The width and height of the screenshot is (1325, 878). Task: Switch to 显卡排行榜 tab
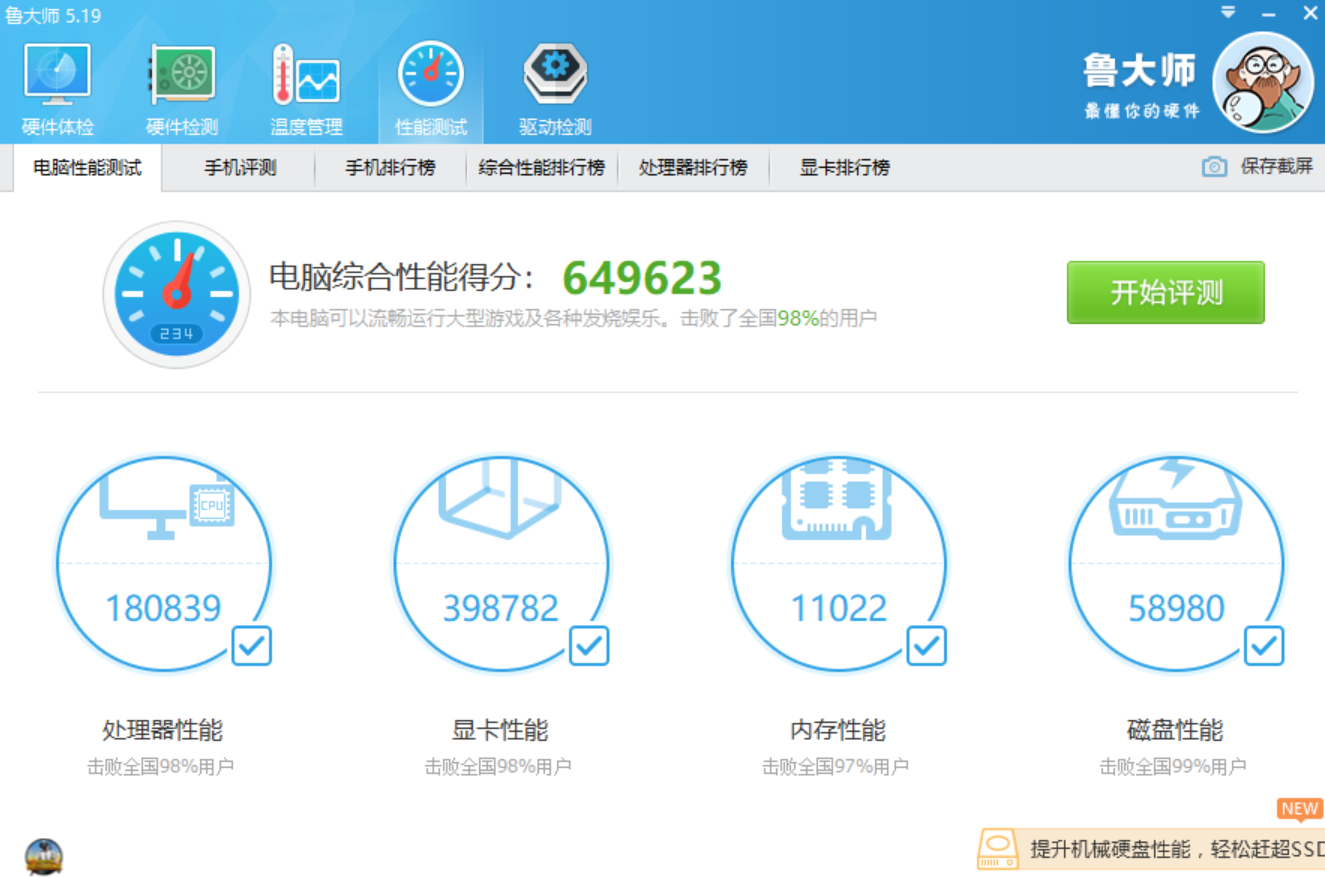[x=845, y=167]
